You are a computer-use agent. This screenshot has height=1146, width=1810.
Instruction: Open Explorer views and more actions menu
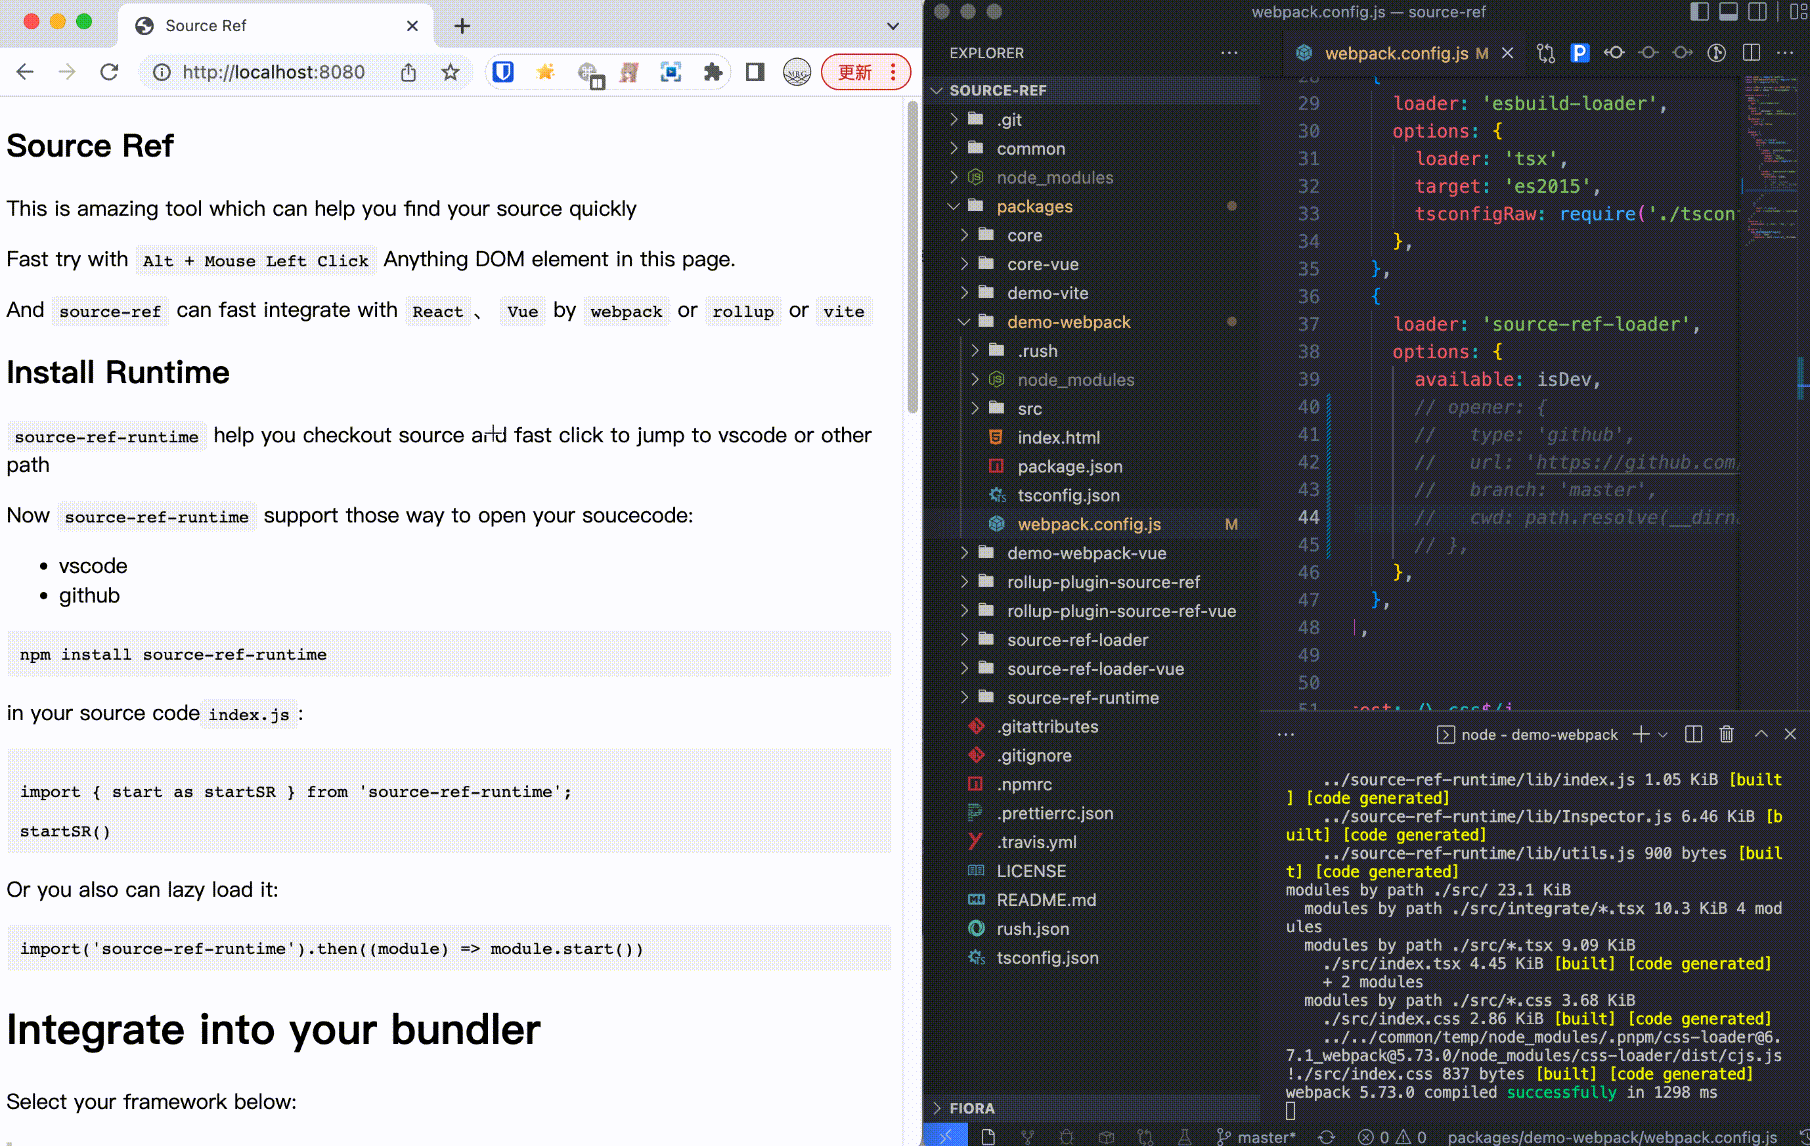1229,53
